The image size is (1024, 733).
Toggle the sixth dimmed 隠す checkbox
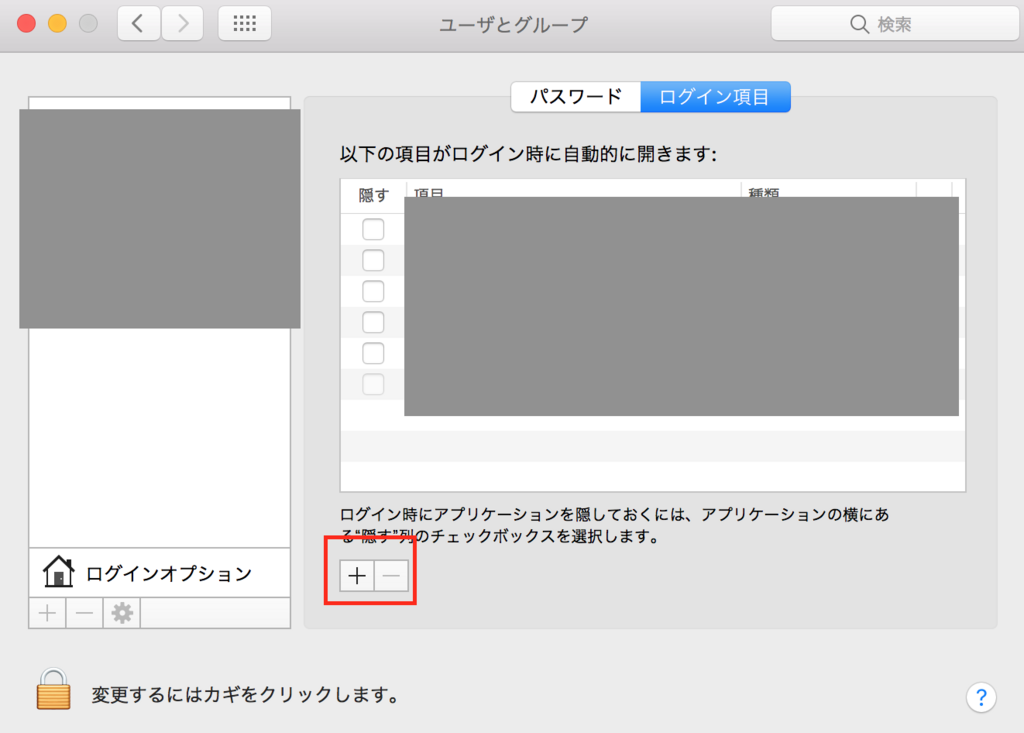(373, 385)
